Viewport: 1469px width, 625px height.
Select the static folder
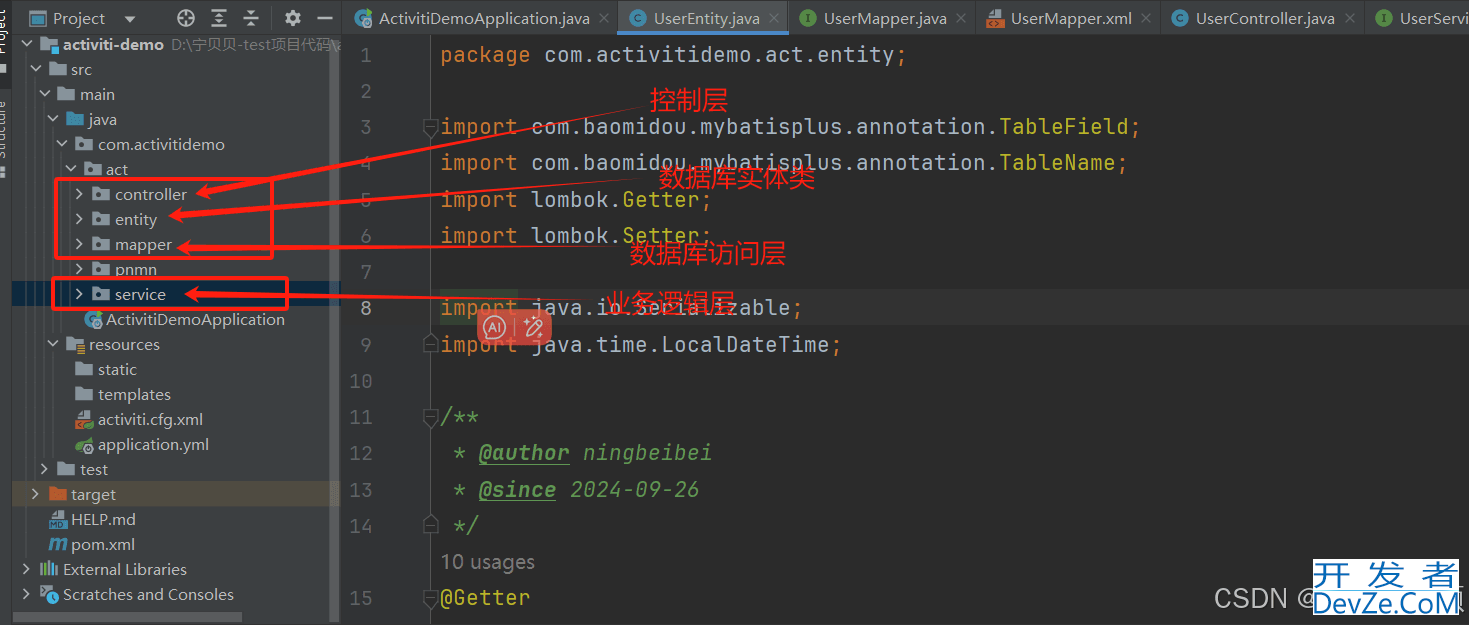[x=117, y=369]
